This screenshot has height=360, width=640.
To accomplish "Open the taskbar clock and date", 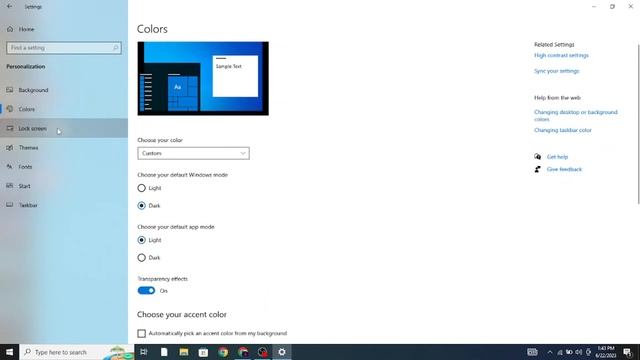I will click(605, 352).
